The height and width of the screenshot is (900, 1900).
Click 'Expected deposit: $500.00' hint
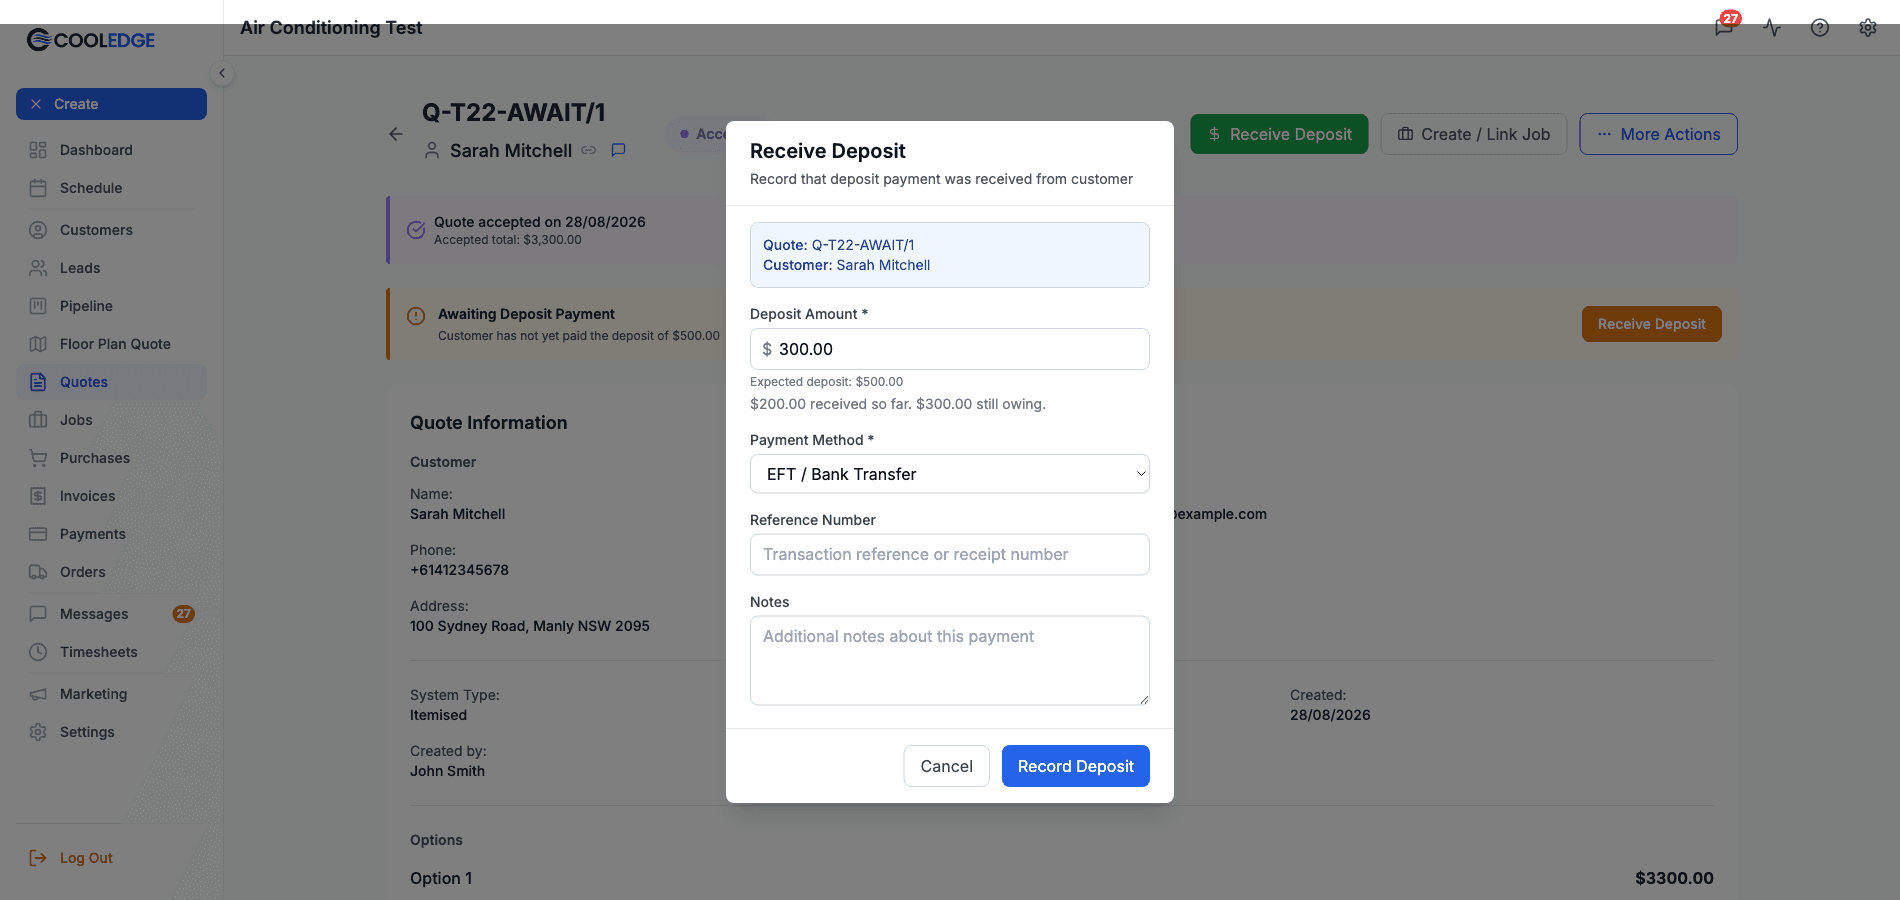pos(826,382)
